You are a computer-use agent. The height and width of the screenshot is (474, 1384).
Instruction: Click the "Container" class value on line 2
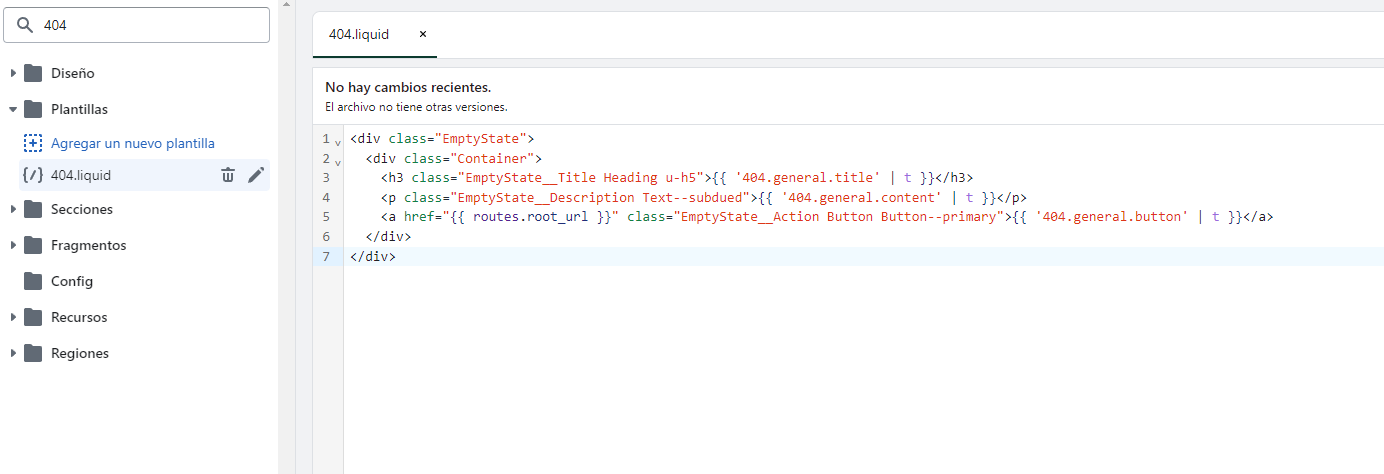(x=495, y=158)
